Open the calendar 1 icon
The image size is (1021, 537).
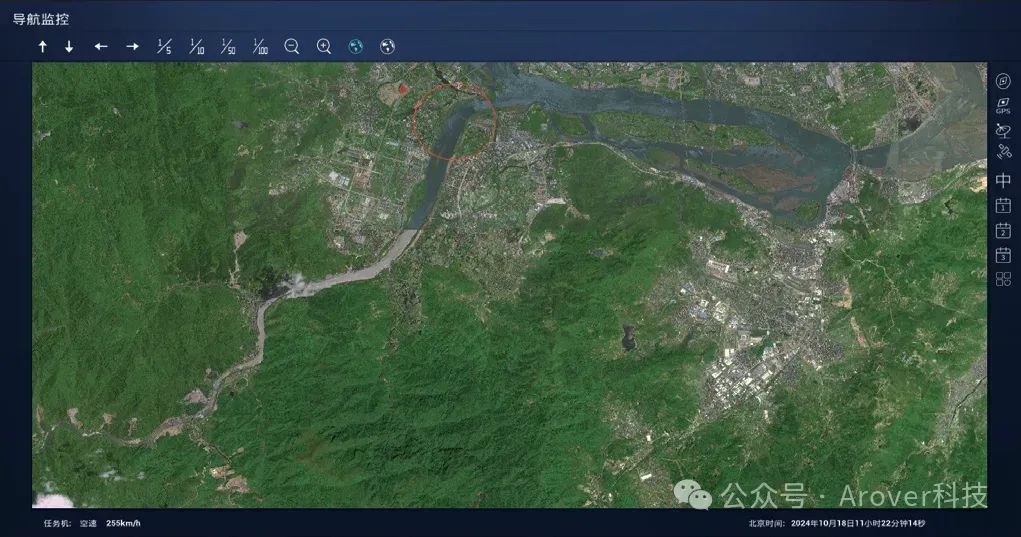(1003, 206)
